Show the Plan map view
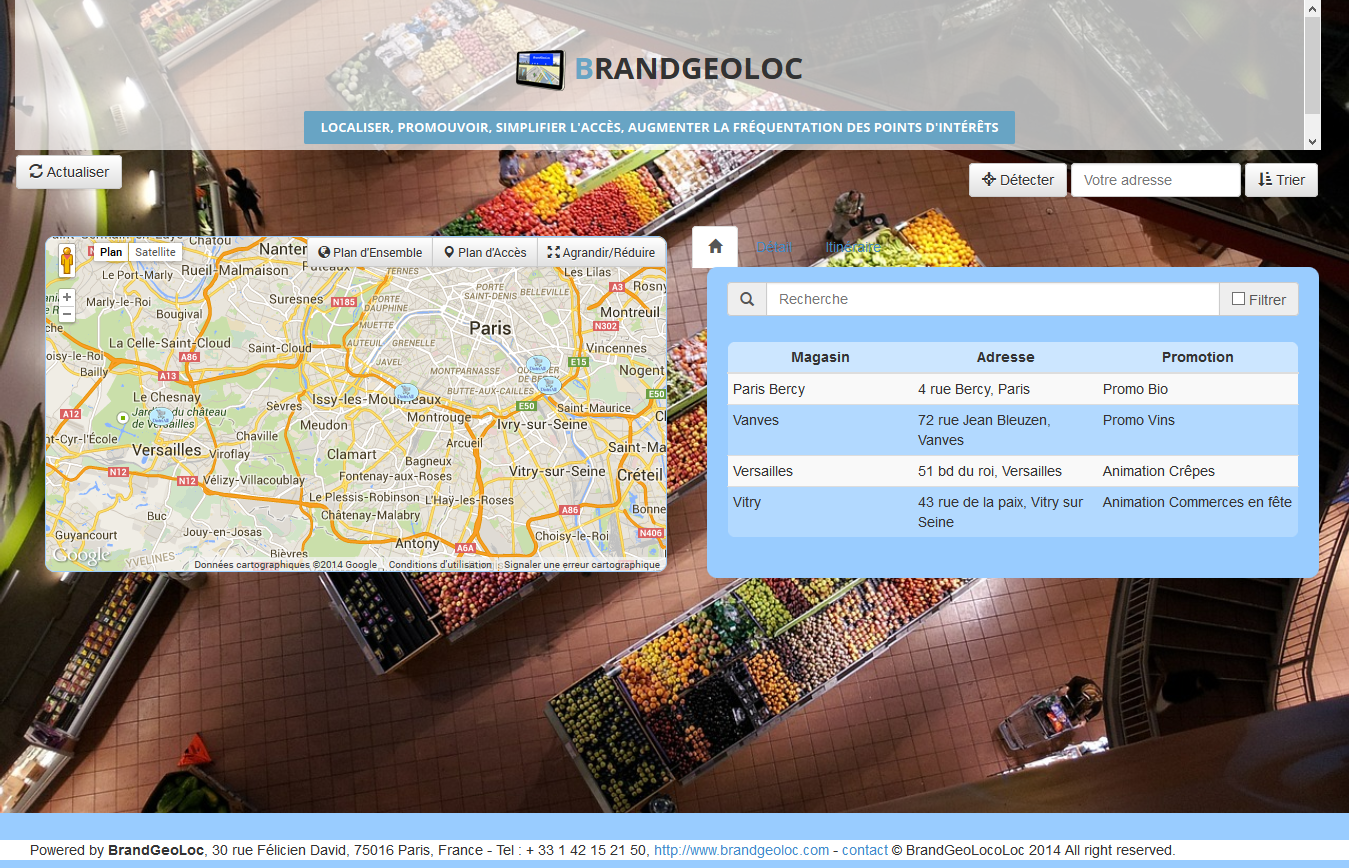Screen dimensions: 1349x868 (111, 252)
